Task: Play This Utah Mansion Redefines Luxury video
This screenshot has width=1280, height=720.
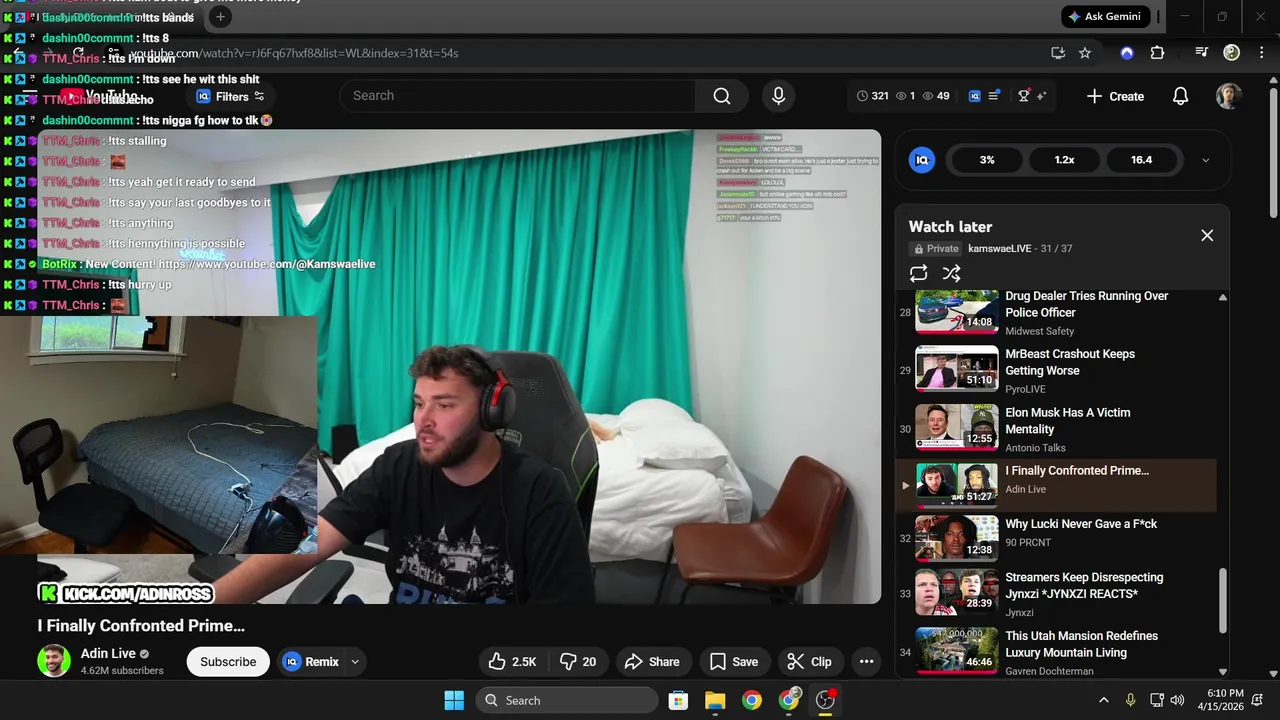Action: coord(1055,652)
